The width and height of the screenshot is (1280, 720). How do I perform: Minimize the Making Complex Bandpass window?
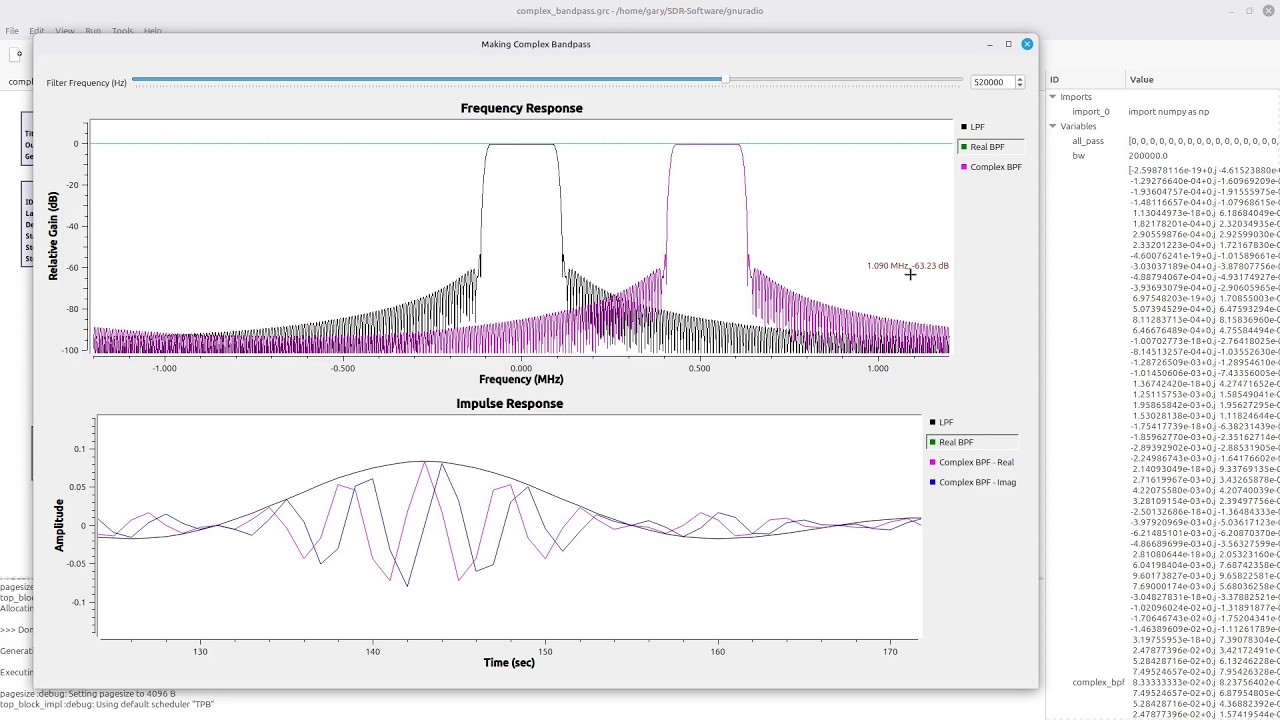click(x=990, y=44)
